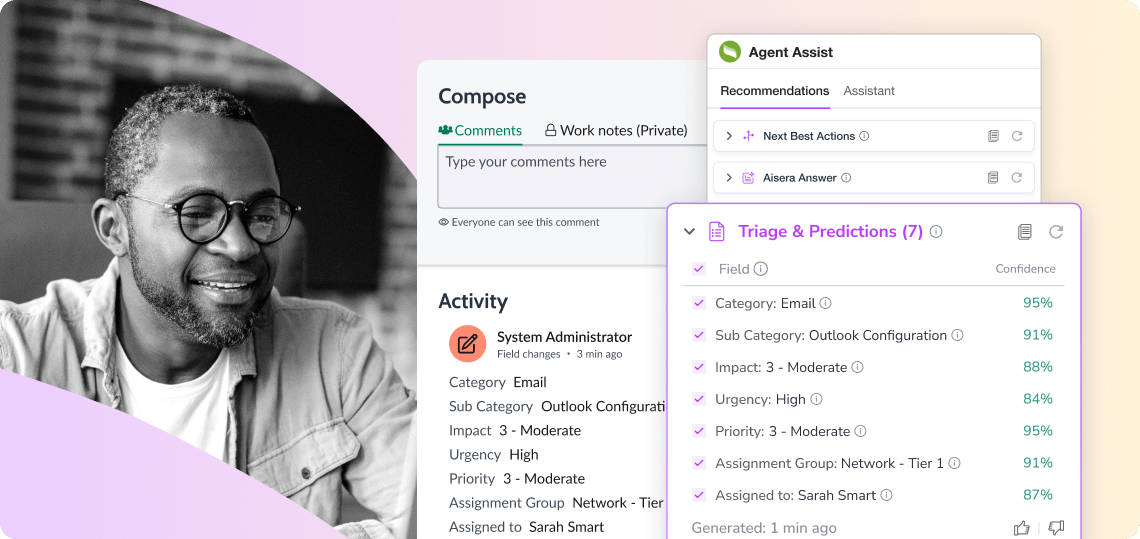Refresh the Triage & Predictions panel
1140x539 pixels.
click(1056, 232)
